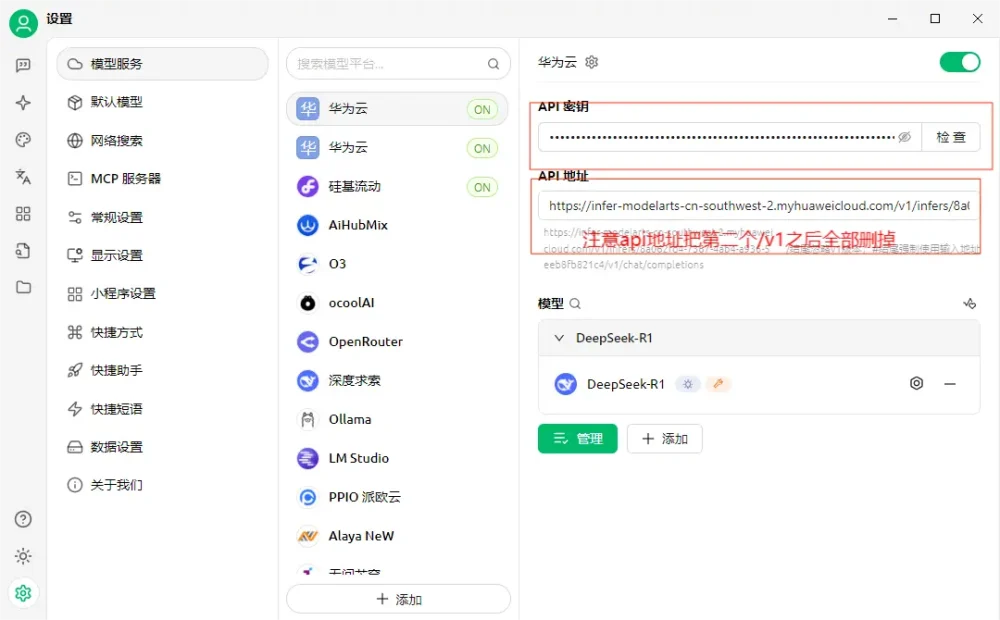Screen dimensions: 1000x620
Task: Open the knowledge base sidebar icon
Action: (x=23, y=251)
